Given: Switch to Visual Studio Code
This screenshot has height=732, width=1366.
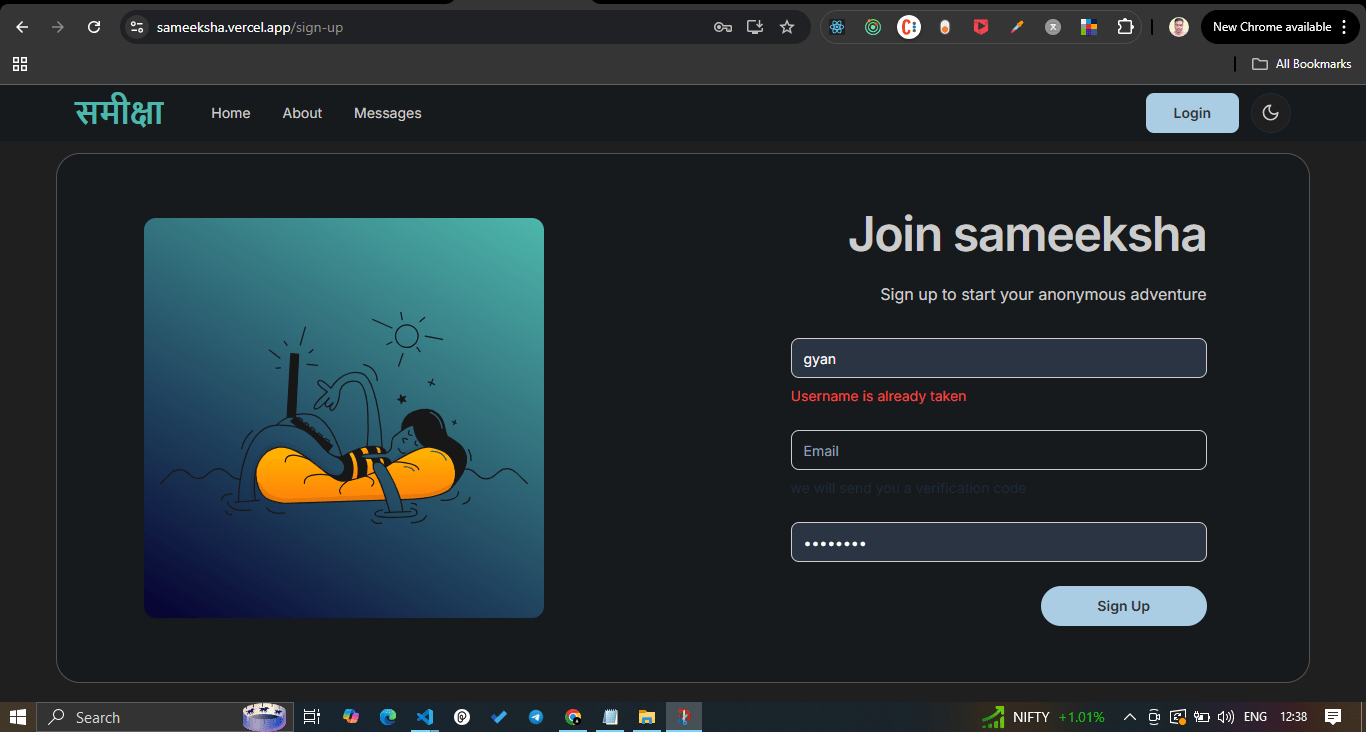Looking at the screenshot, I should 424,717.
